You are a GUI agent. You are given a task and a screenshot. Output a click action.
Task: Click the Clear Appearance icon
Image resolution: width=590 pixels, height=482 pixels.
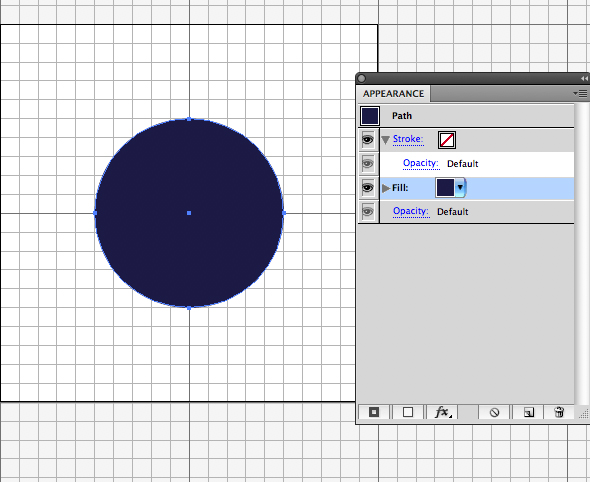(494, 412)
